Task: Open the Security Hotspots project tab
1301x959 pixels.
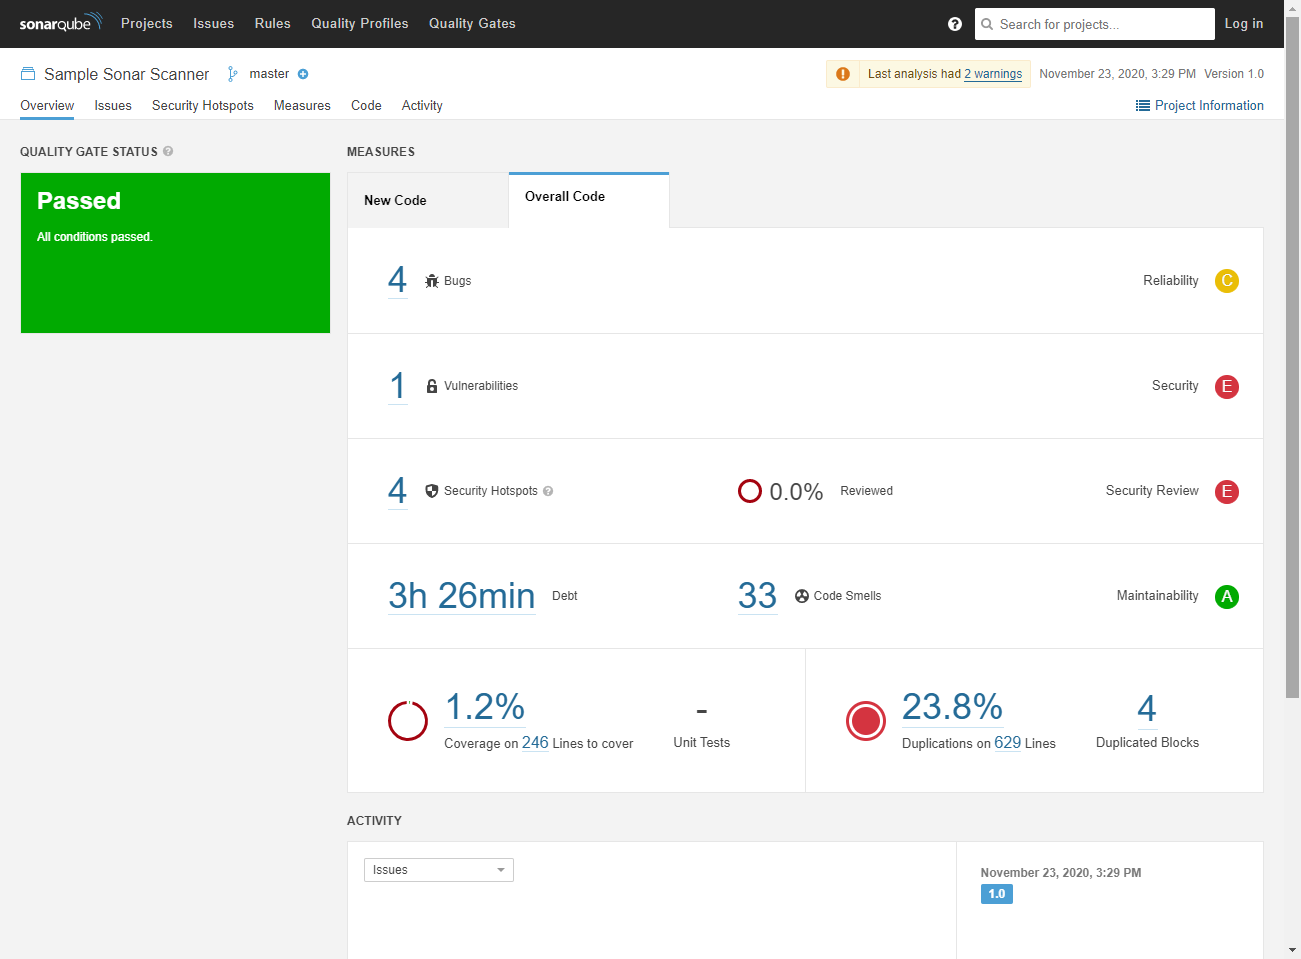Action: tap(202, 106)
